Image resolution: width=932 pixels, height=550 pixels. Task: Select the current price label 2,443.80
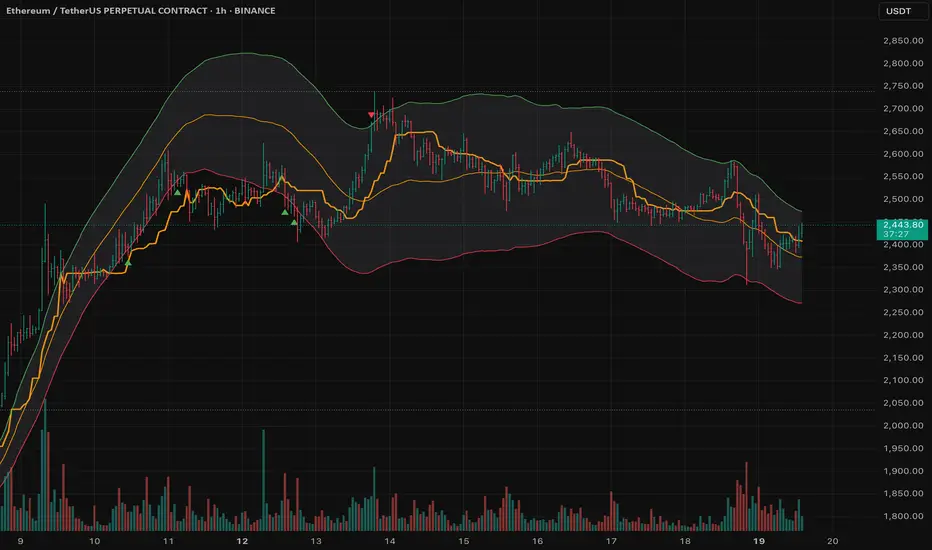pyautogui.click(x=902, y=225)
